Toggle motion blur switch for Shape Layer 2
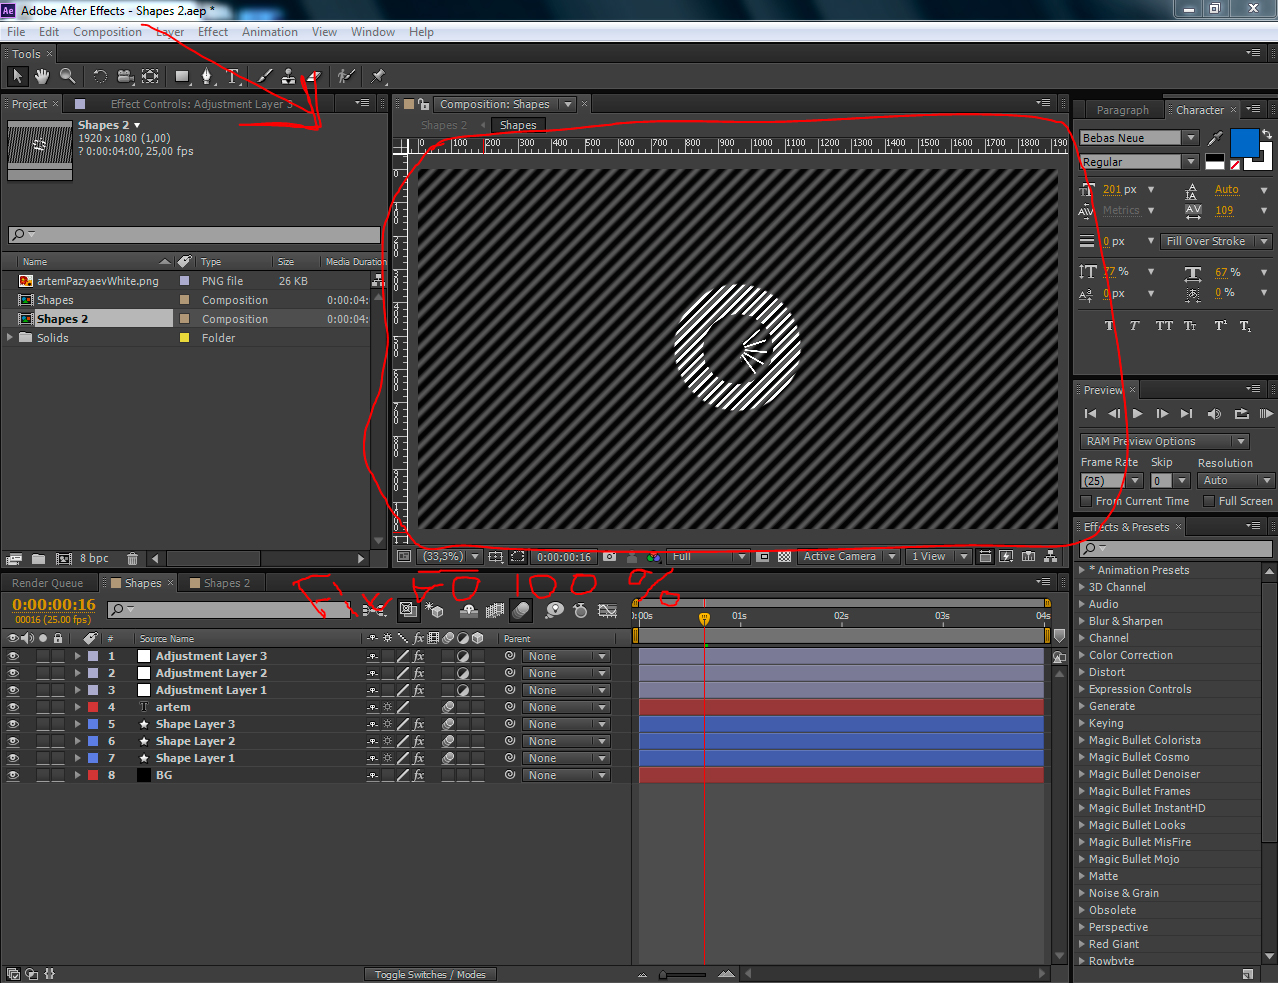The image size is (1278, 983). pyautogui.click(x=449, y=742)
